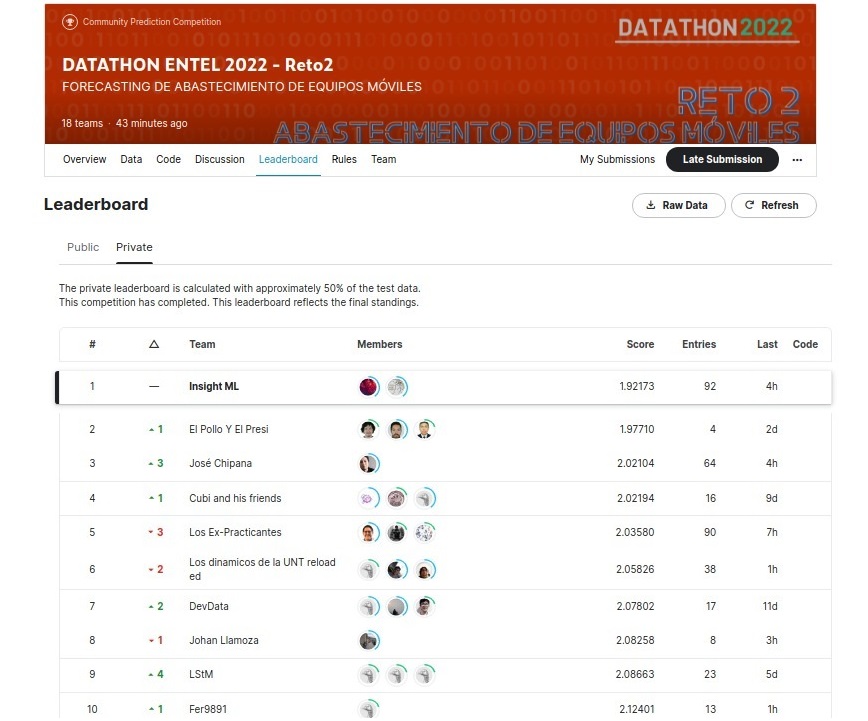Open the Rules tab
The width and height of the screenshot is (868, 721).
[x=344, y=159]
